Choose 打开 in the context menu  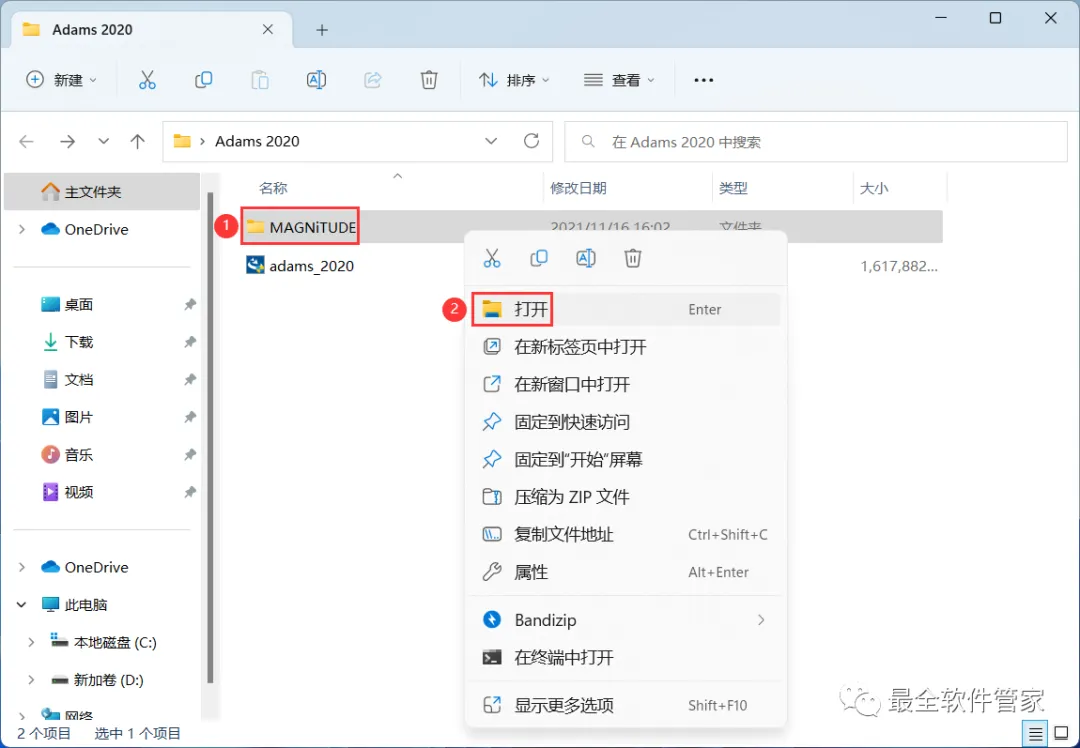coord(625,309)
